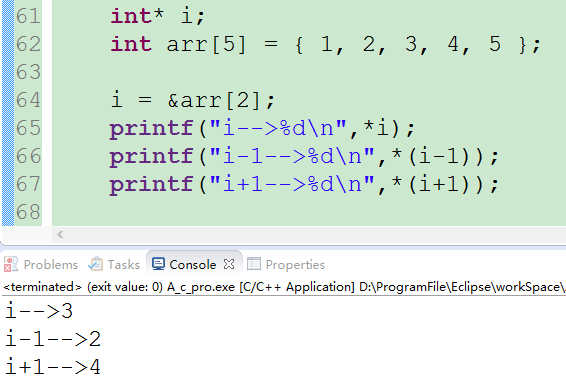Open the Tasks tab
The height and width of the screenshot is (386, 566).
[x=114, y=265]
